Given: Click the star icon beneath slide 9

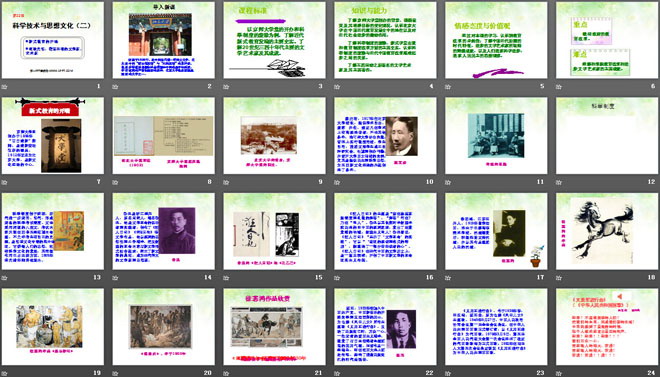Looking at the screenshot, I should (226, 182).
